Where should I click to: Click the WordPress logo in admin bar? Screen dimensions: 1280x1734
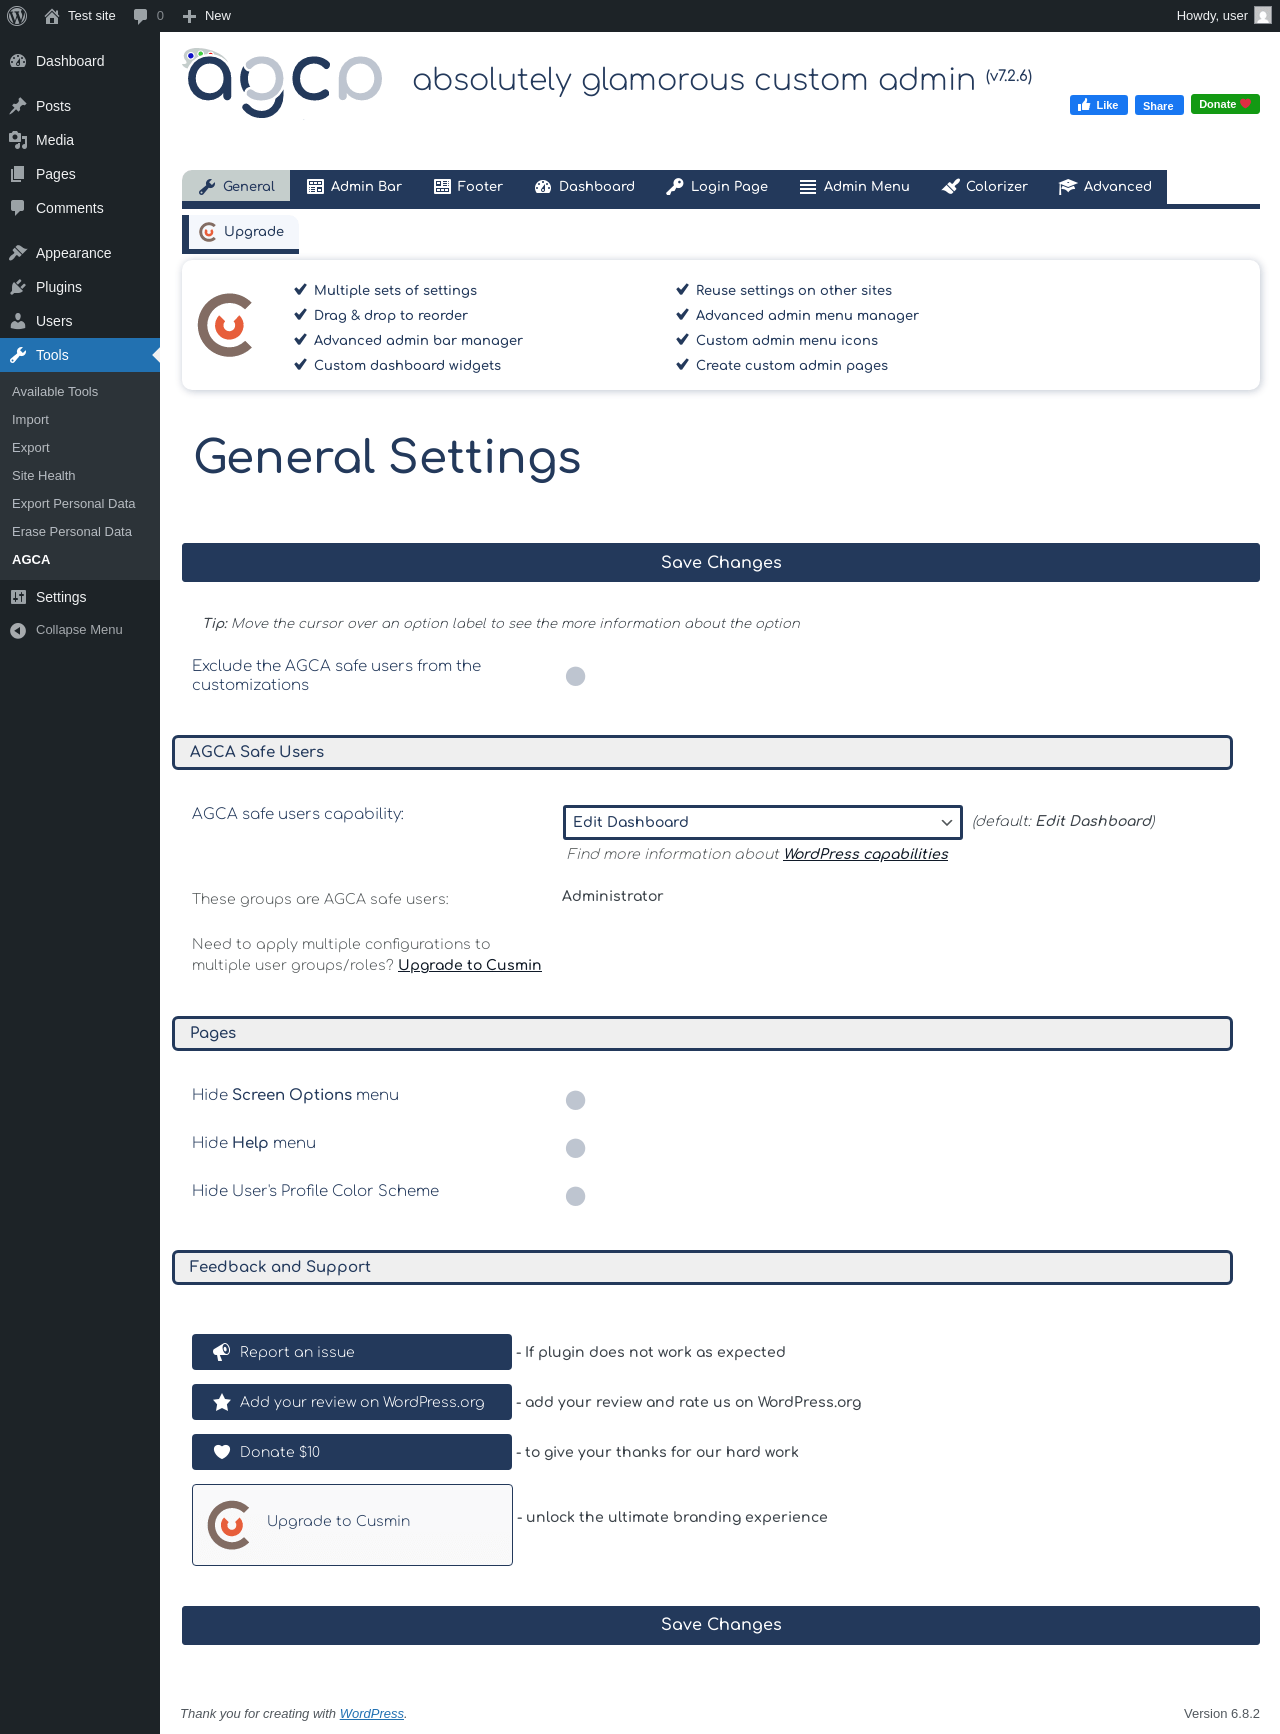[x=17, y=16]
